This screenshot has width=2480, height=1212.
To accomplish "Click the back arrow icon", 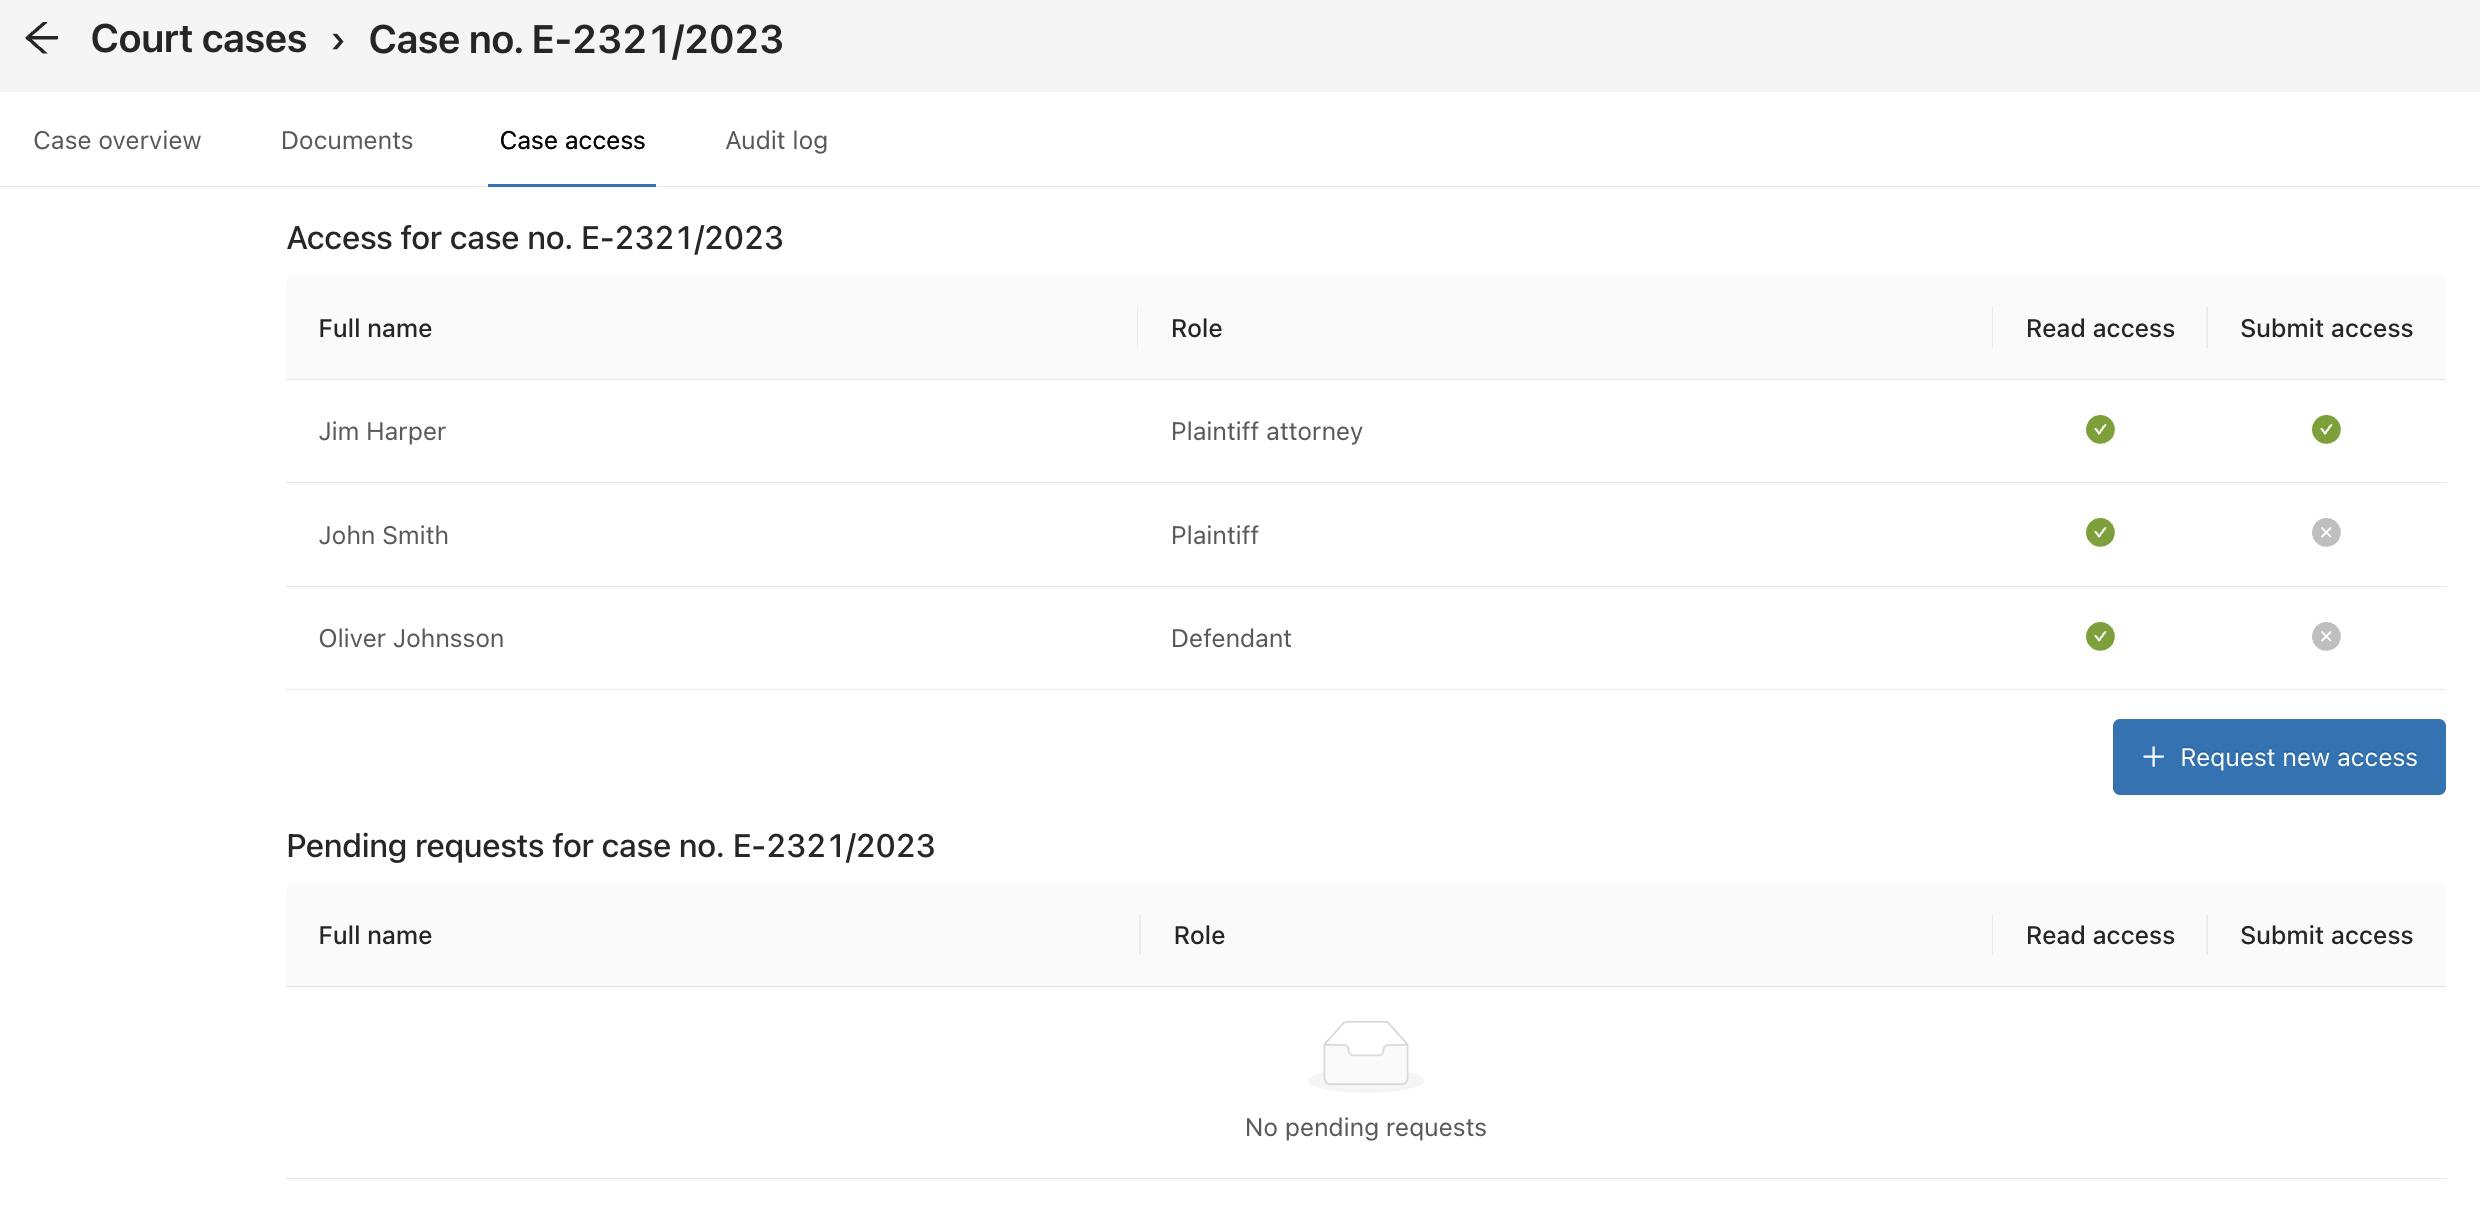I will point(42,39).
